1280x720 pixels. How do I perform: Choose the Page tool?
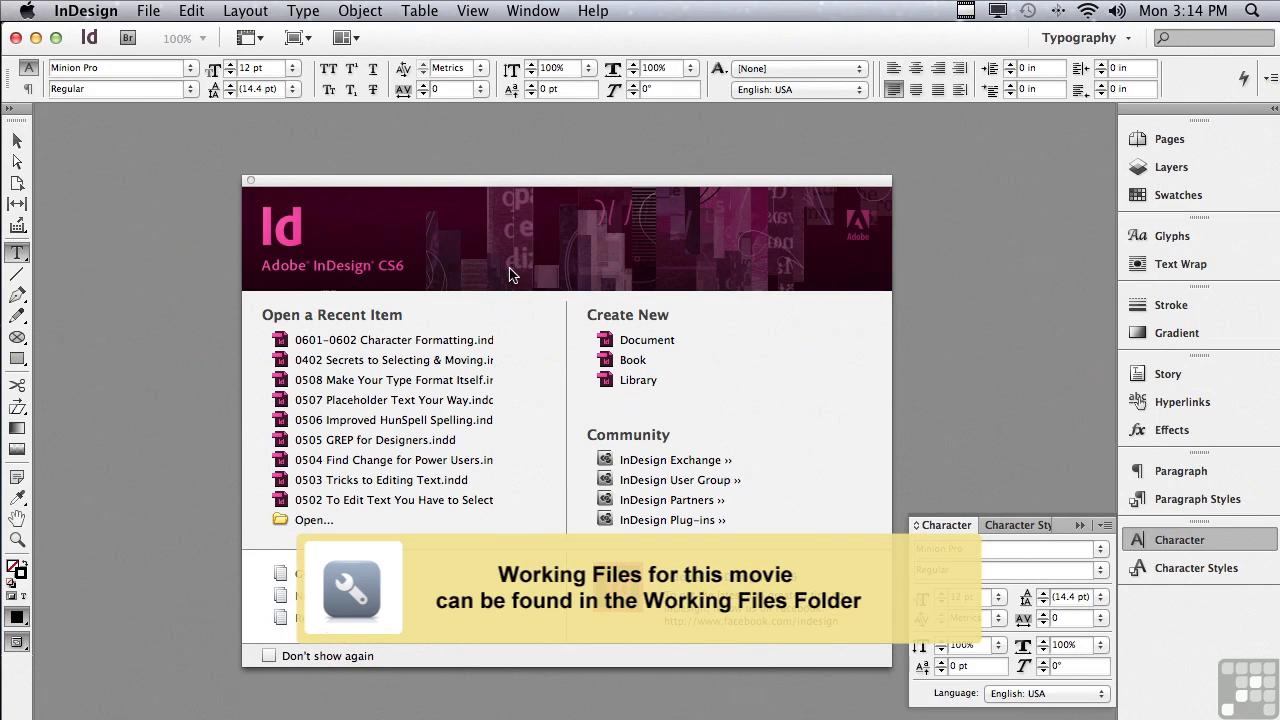coord(17,183)
